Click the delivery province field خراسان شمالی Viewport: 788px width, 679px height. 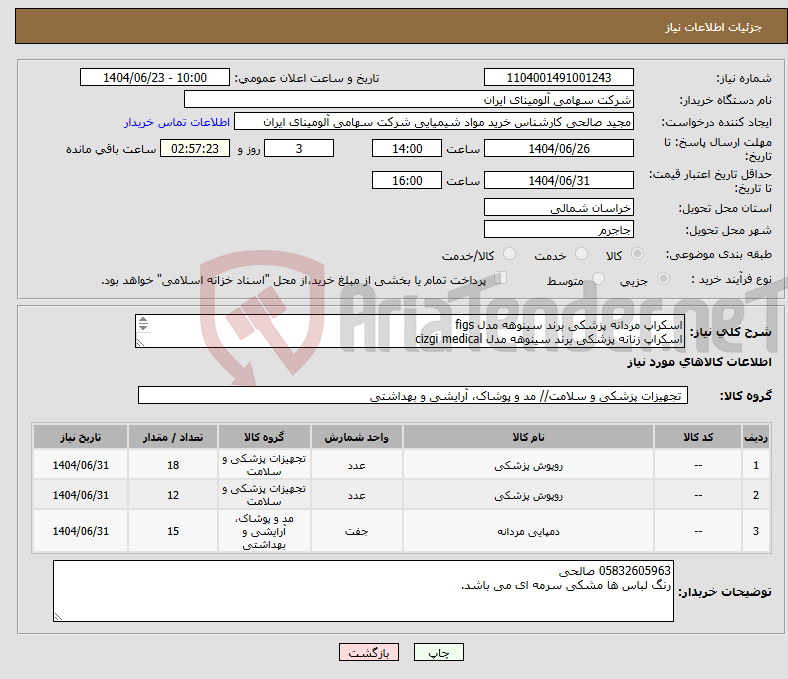pyautogui.click(x=558, y=207)
